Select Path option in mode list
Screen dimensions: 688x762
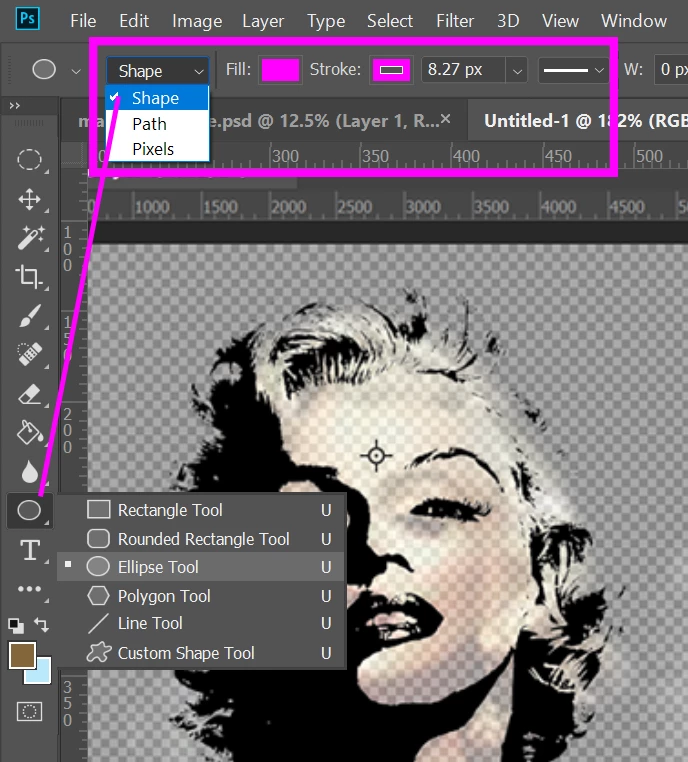pyautogui.click(x=158, y=124)
